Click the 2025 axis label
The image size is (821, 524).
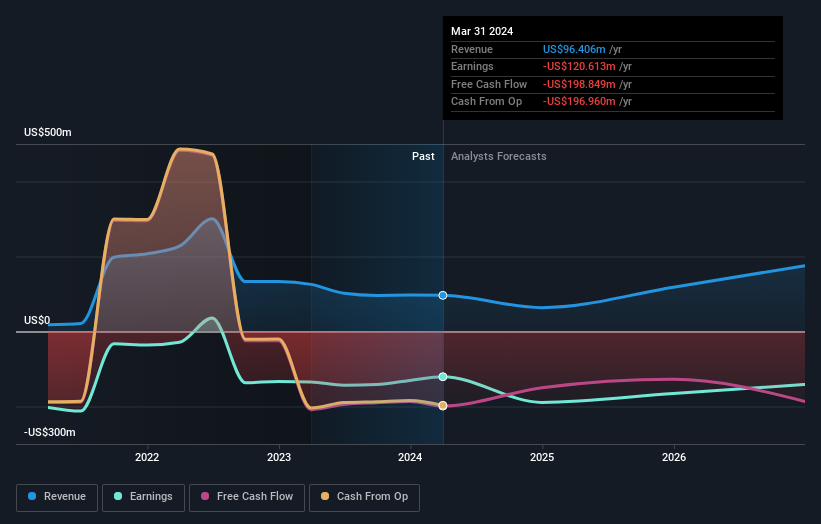pos(542,458)
